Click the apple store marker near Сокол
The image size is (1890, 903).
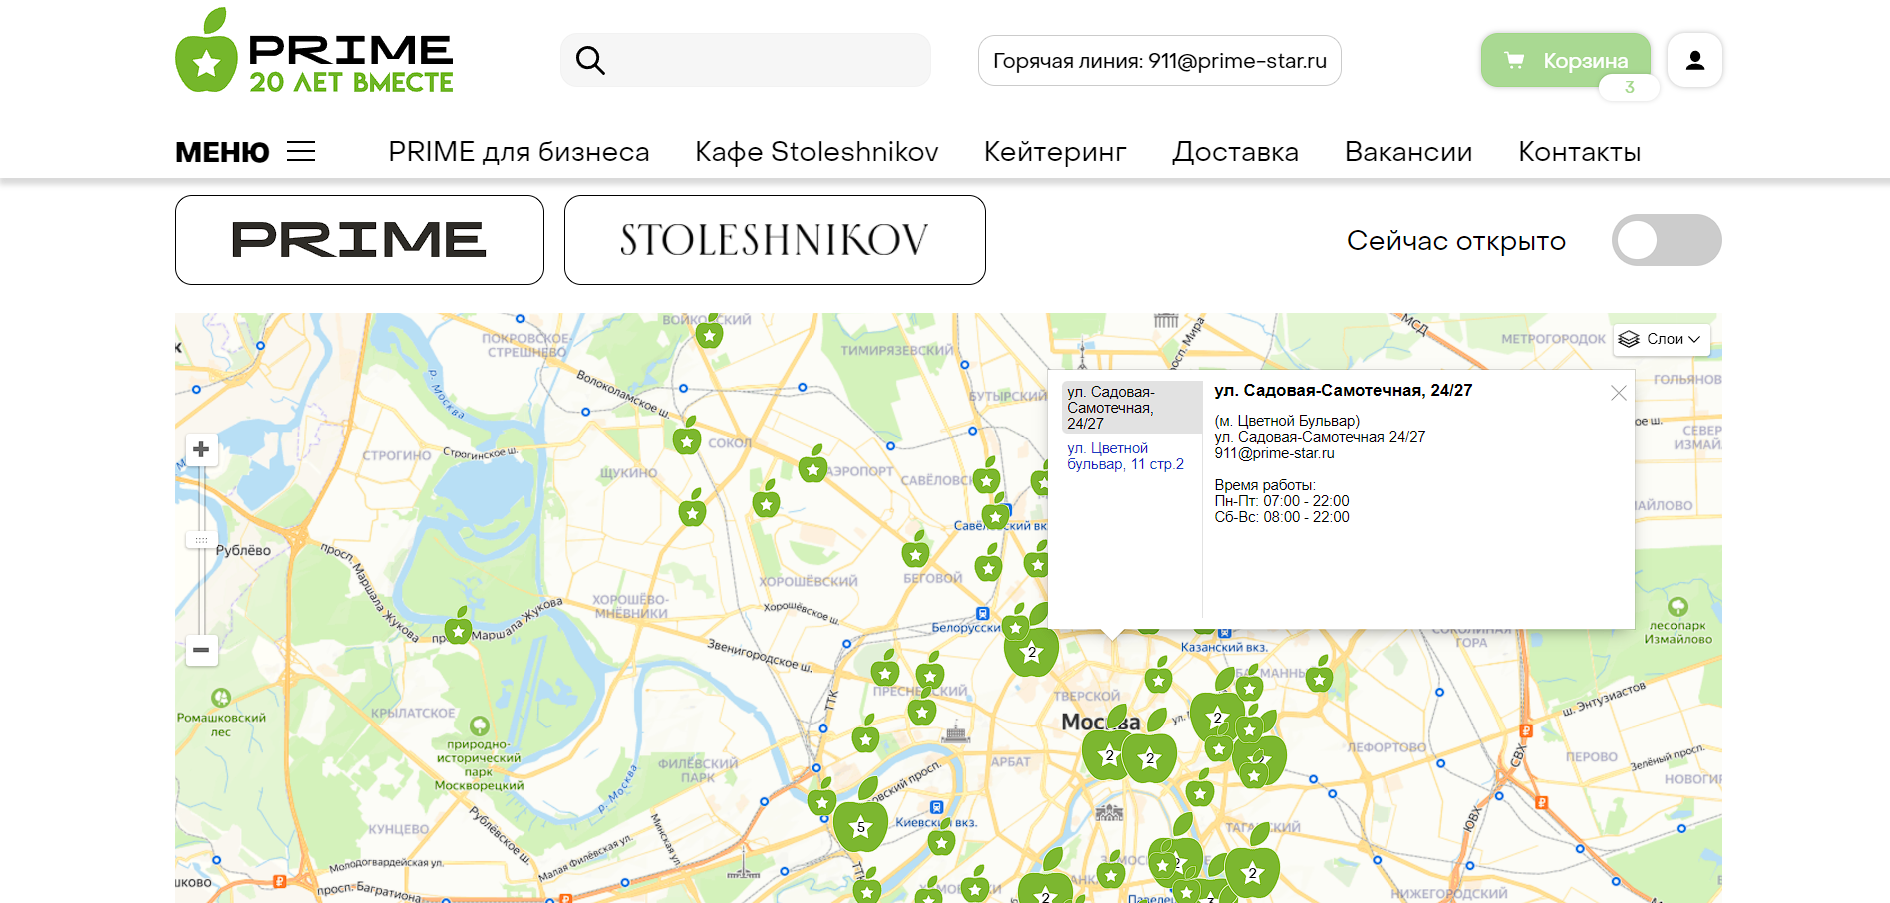(x=687, y=438)
